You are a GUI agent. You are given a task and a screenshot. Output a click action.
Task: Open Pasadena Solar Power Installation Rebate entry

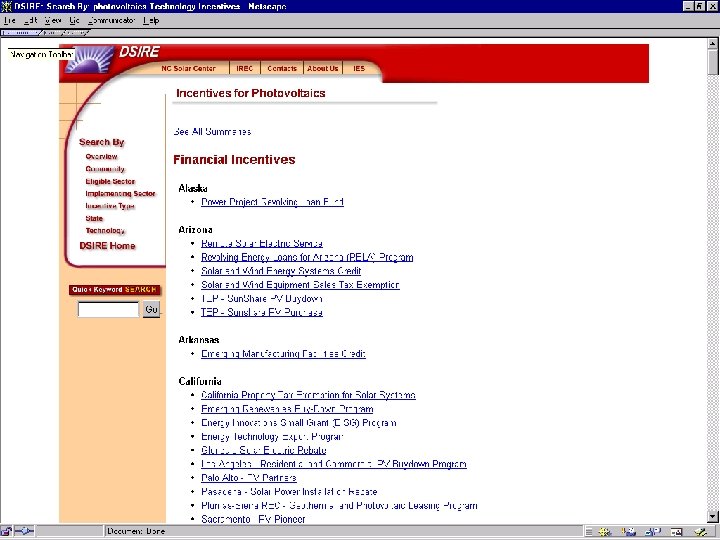(x=289, y=491)
